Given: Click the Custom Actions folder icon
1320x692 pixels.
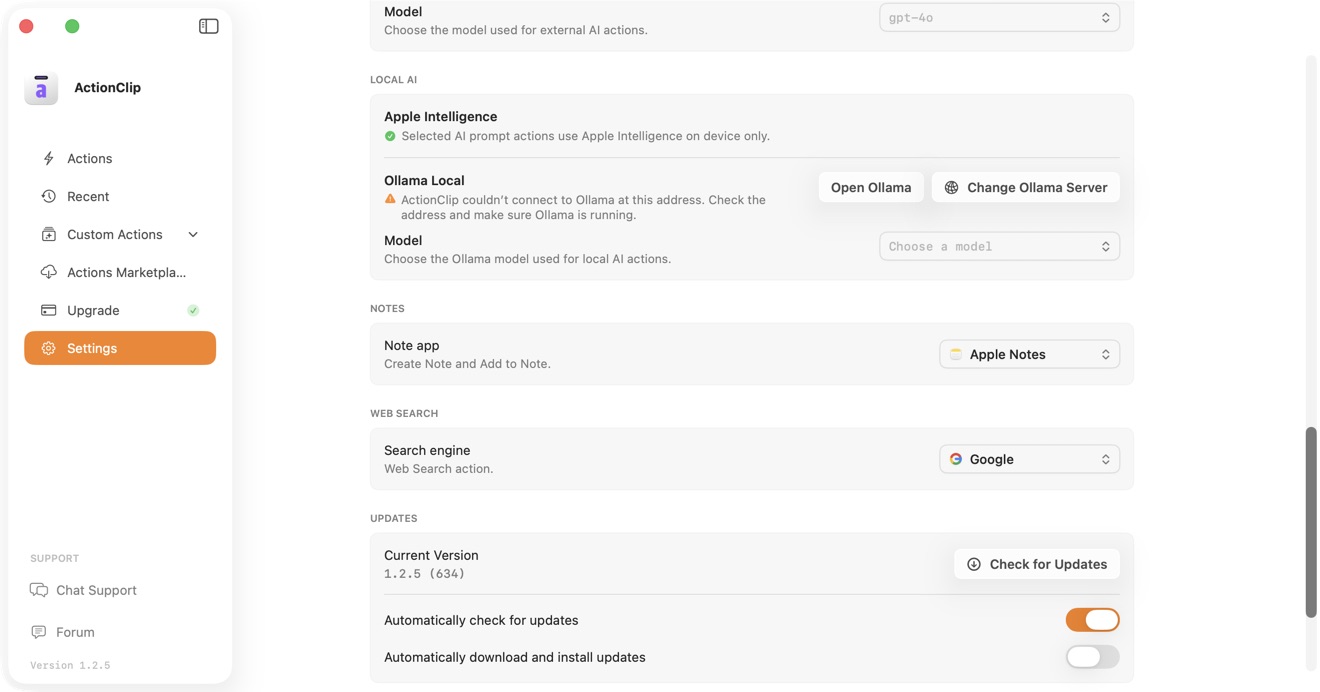Looking at the screenshot, I should 48,234.
